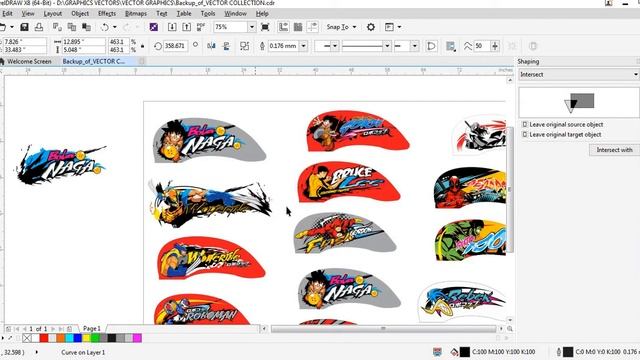Image resolution: width=640 pixels, height=360 pixels.
Task: Click the curve smoothness field 50
Action: pyautogui.click(x=482, y=46)
